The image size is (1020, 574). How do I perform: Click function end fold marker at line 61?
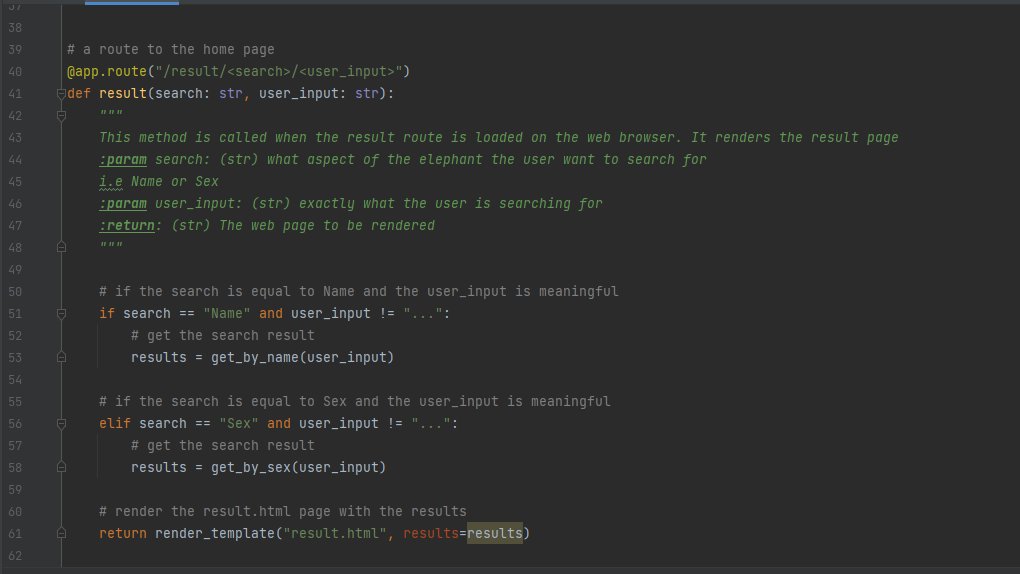coord(61,534)
